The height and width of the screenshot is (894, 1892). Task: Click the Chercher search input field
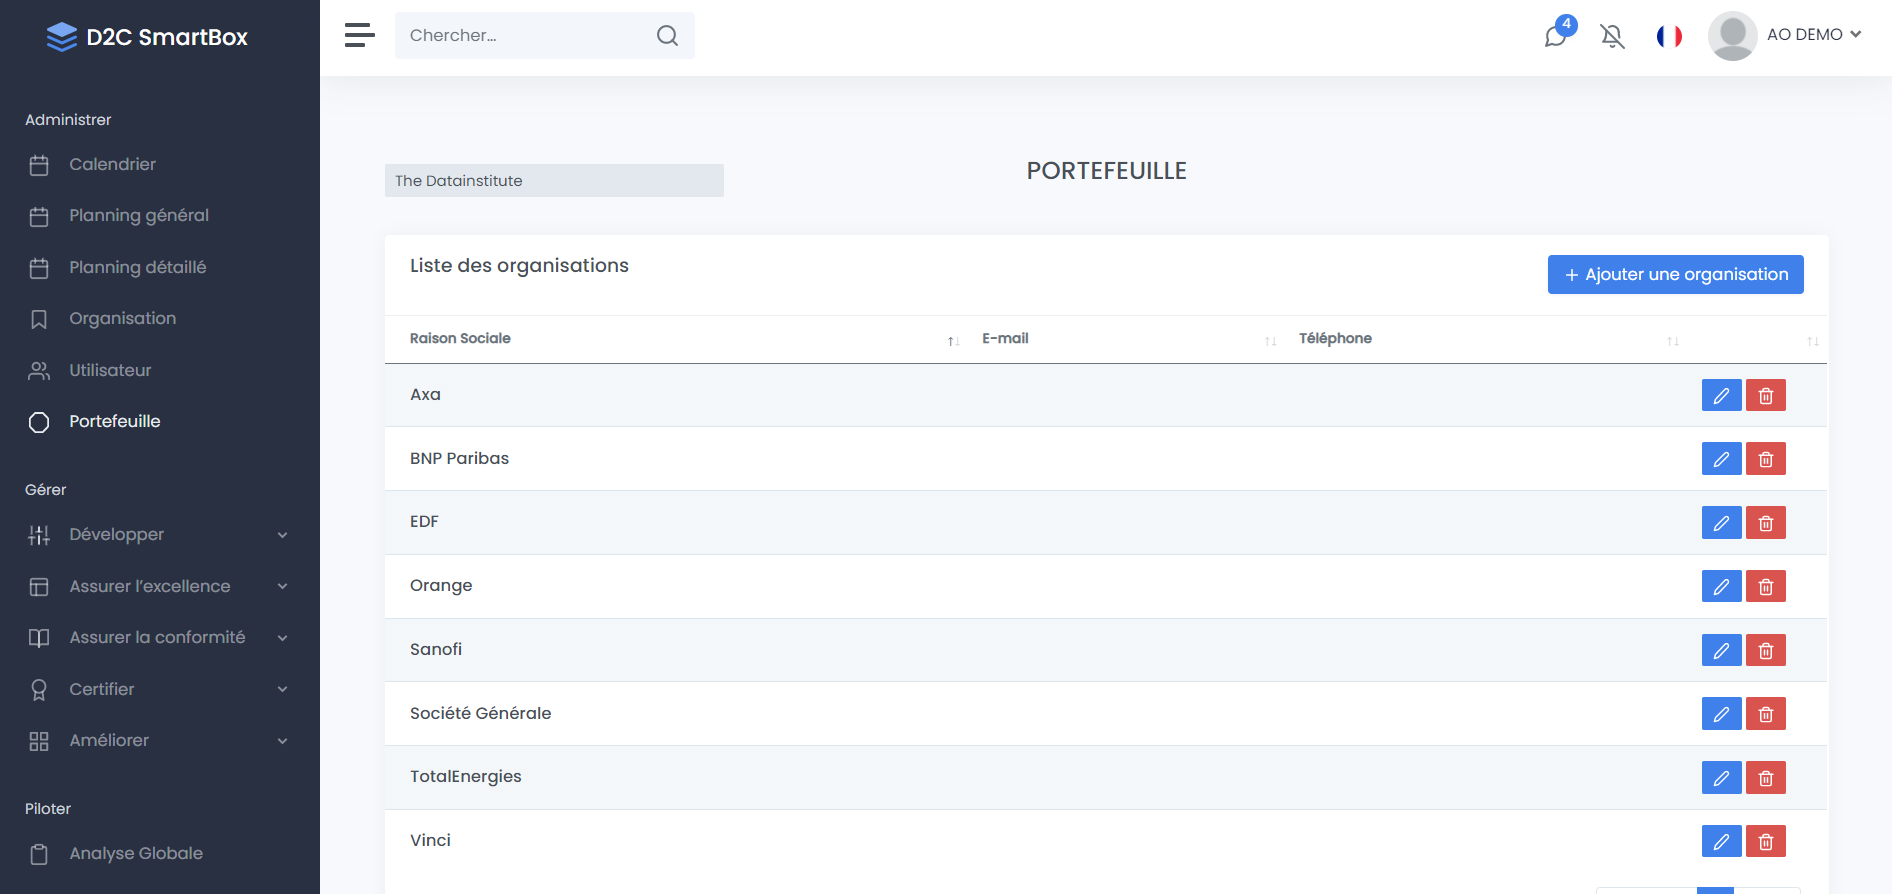[525, 36]
